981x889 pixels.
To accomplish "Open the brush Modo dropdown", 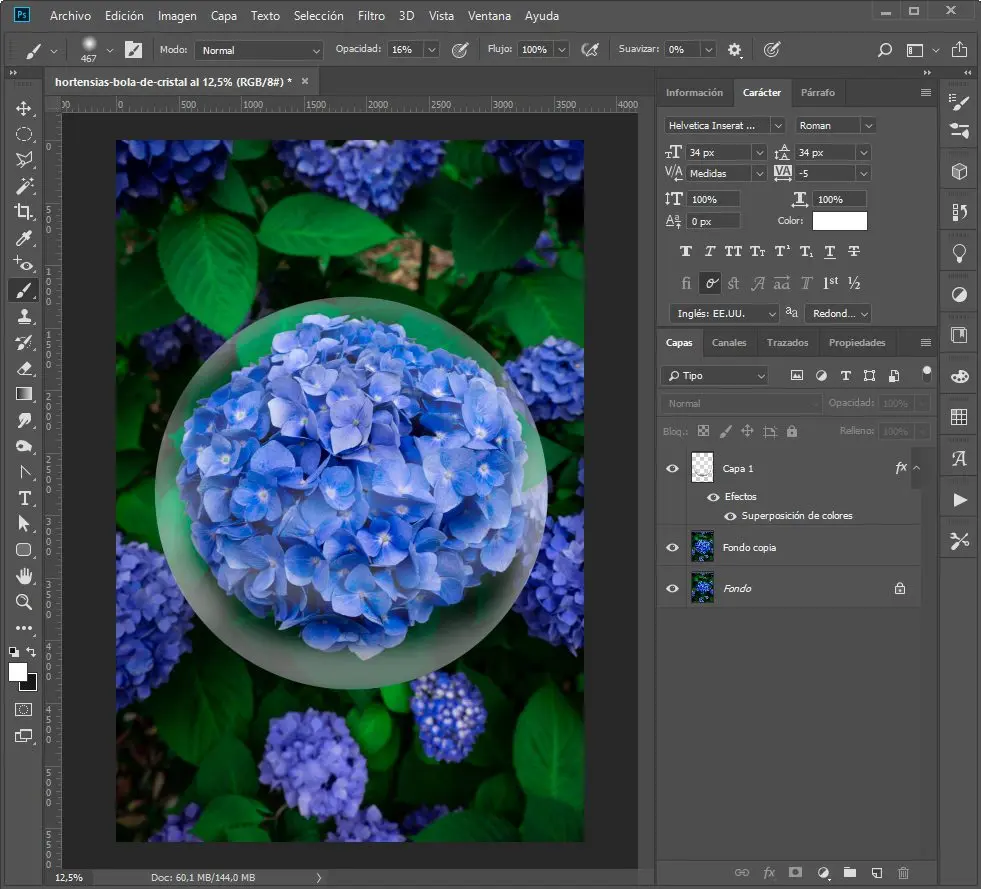I will (259, 50).
